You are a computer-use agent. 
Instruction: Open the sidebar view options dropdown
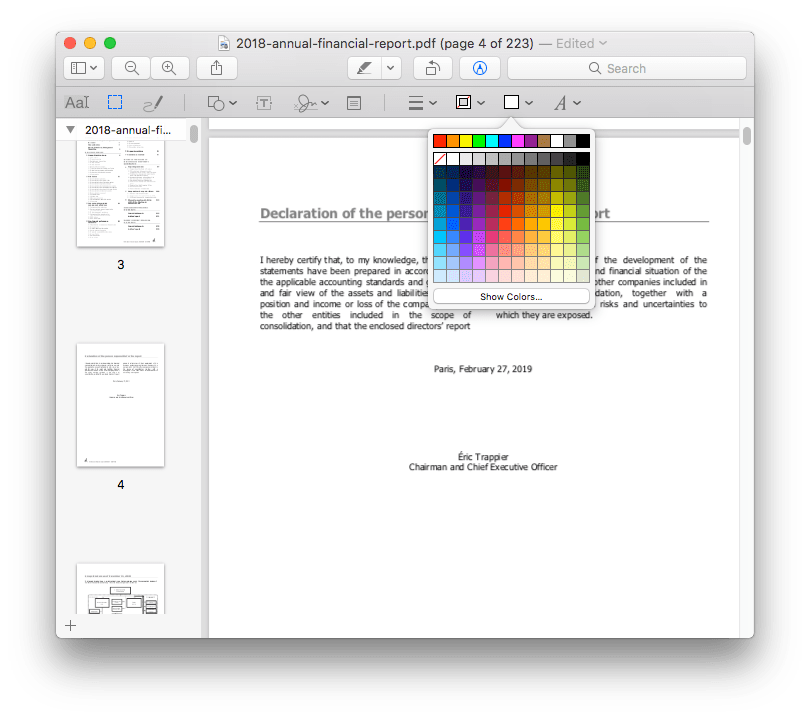click(x=83, y=68)
